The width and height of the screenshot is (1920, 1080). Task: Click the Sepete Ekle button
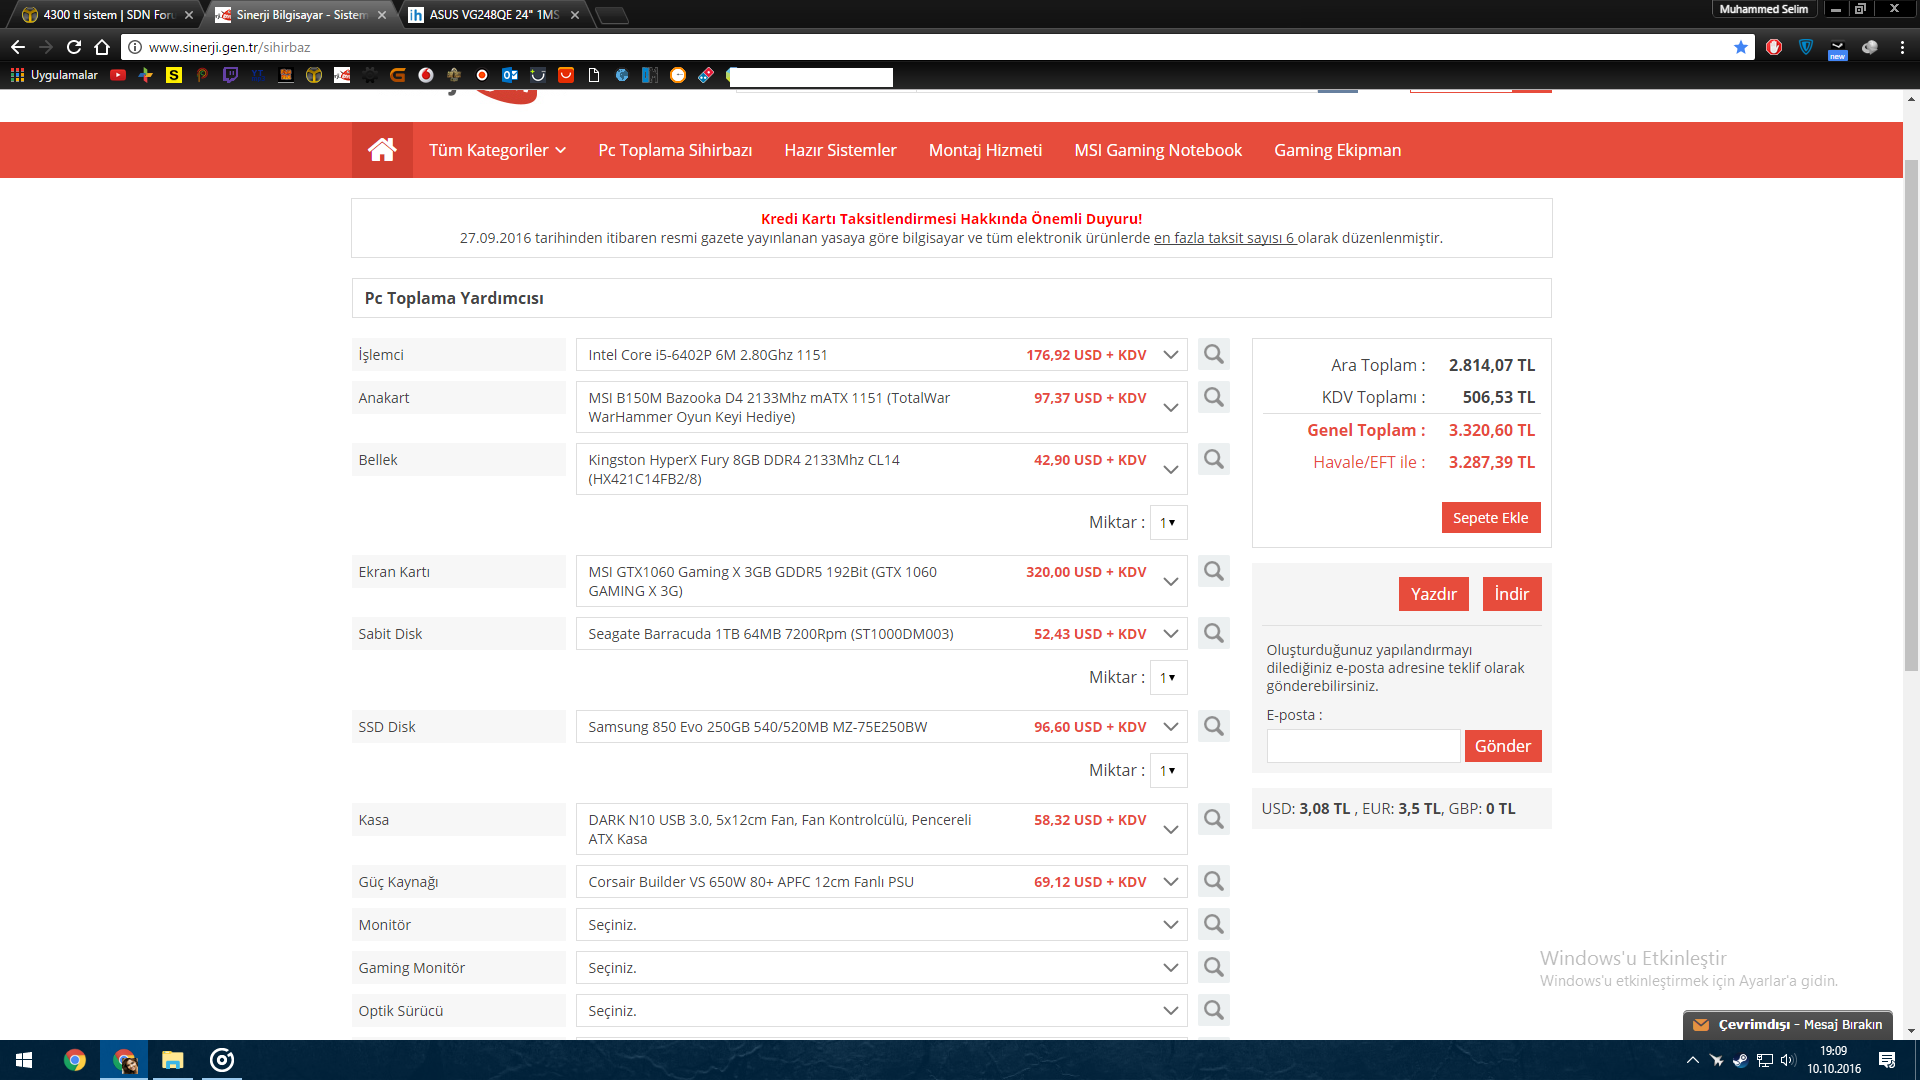click(x=1490, y=518)
